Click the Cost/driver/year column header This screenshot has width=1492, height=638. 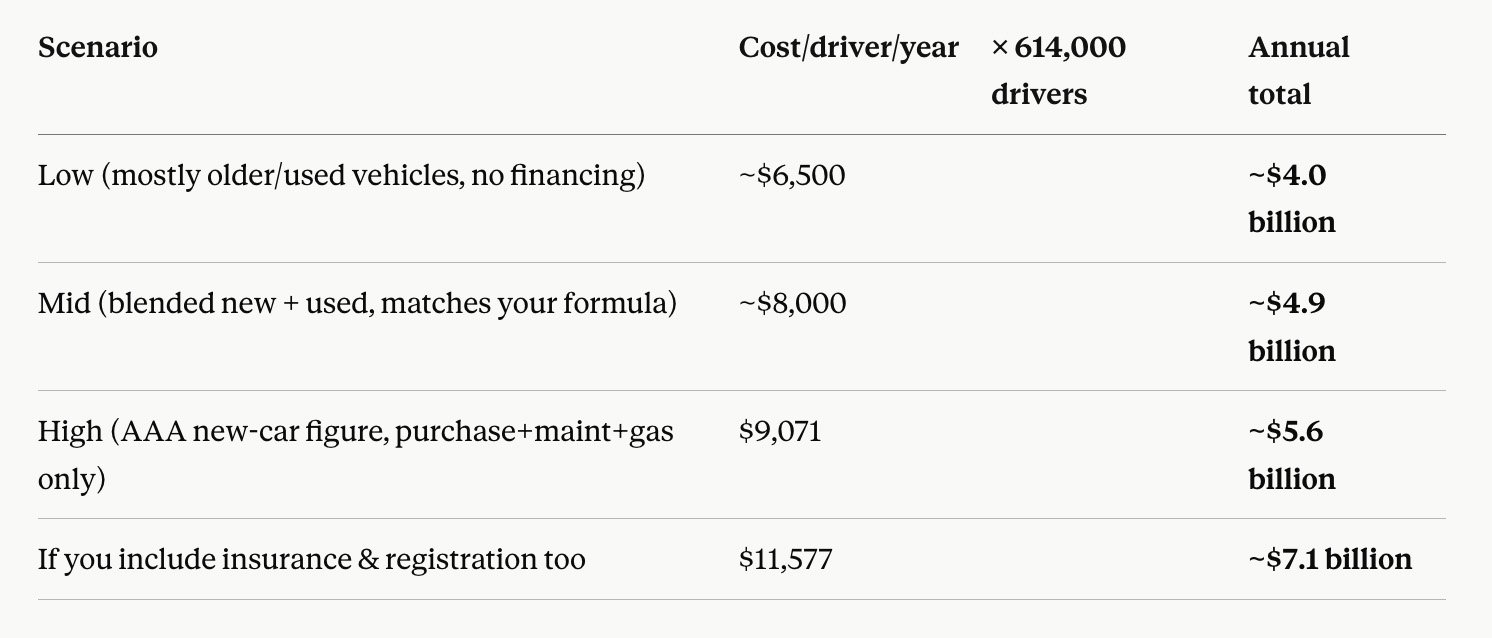tap(848, 47)
